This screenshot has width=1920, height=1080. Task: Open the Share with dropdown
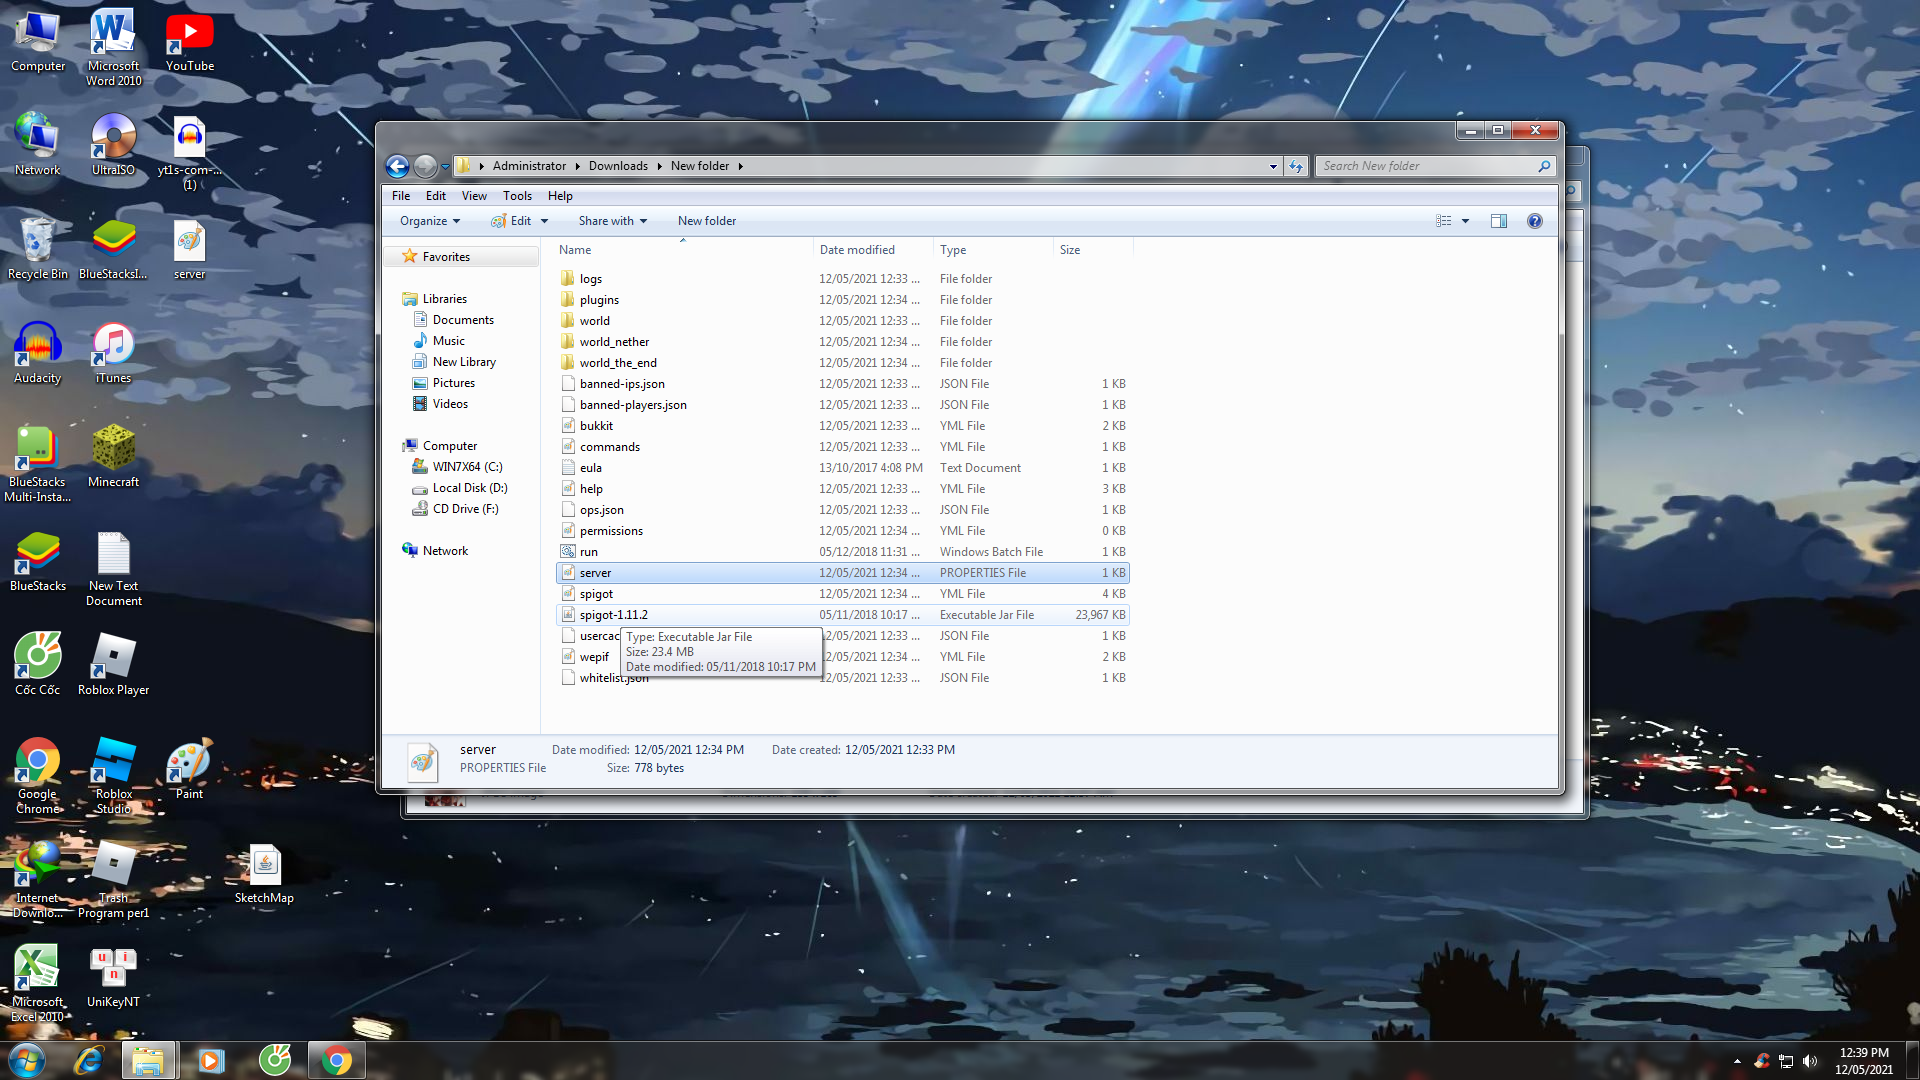point(612,221)
